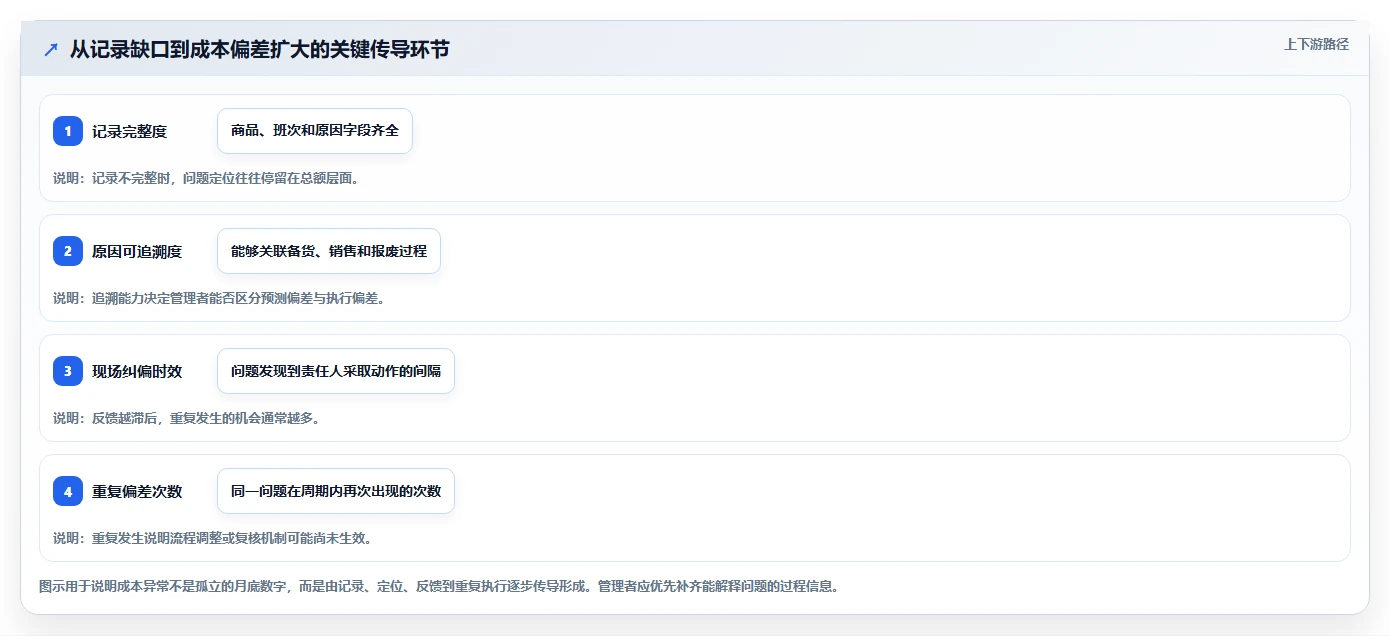
Task: Click the panel title 从记录缺口到成本偏差扩大的关键传导环节
Action: [x=260, y=49]
